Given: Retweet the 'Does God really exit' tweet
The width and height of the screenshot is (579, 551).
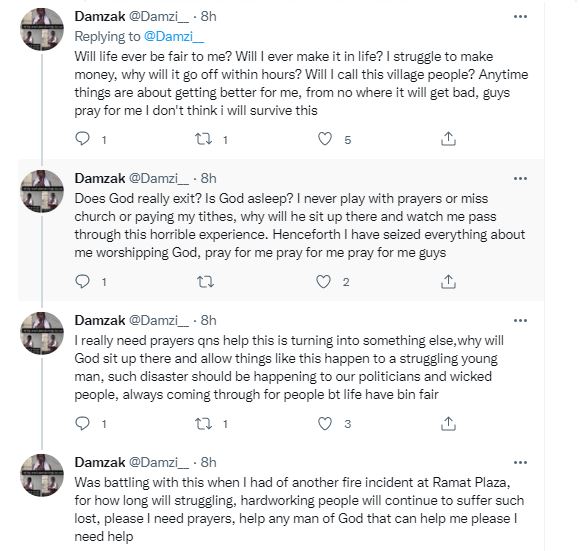Looking at the screenshot, I should point(205,281).
